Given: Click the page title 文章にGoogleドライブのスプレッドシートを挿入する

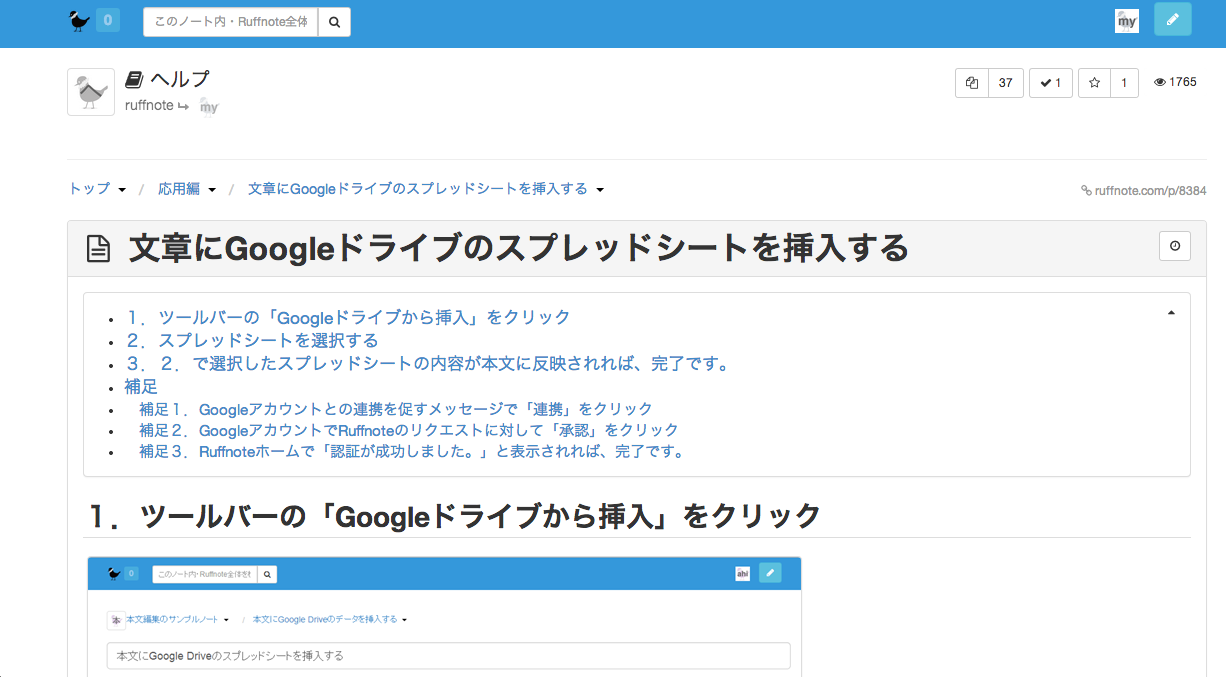Looking at the screenshot, I should (x=519, y=248).
